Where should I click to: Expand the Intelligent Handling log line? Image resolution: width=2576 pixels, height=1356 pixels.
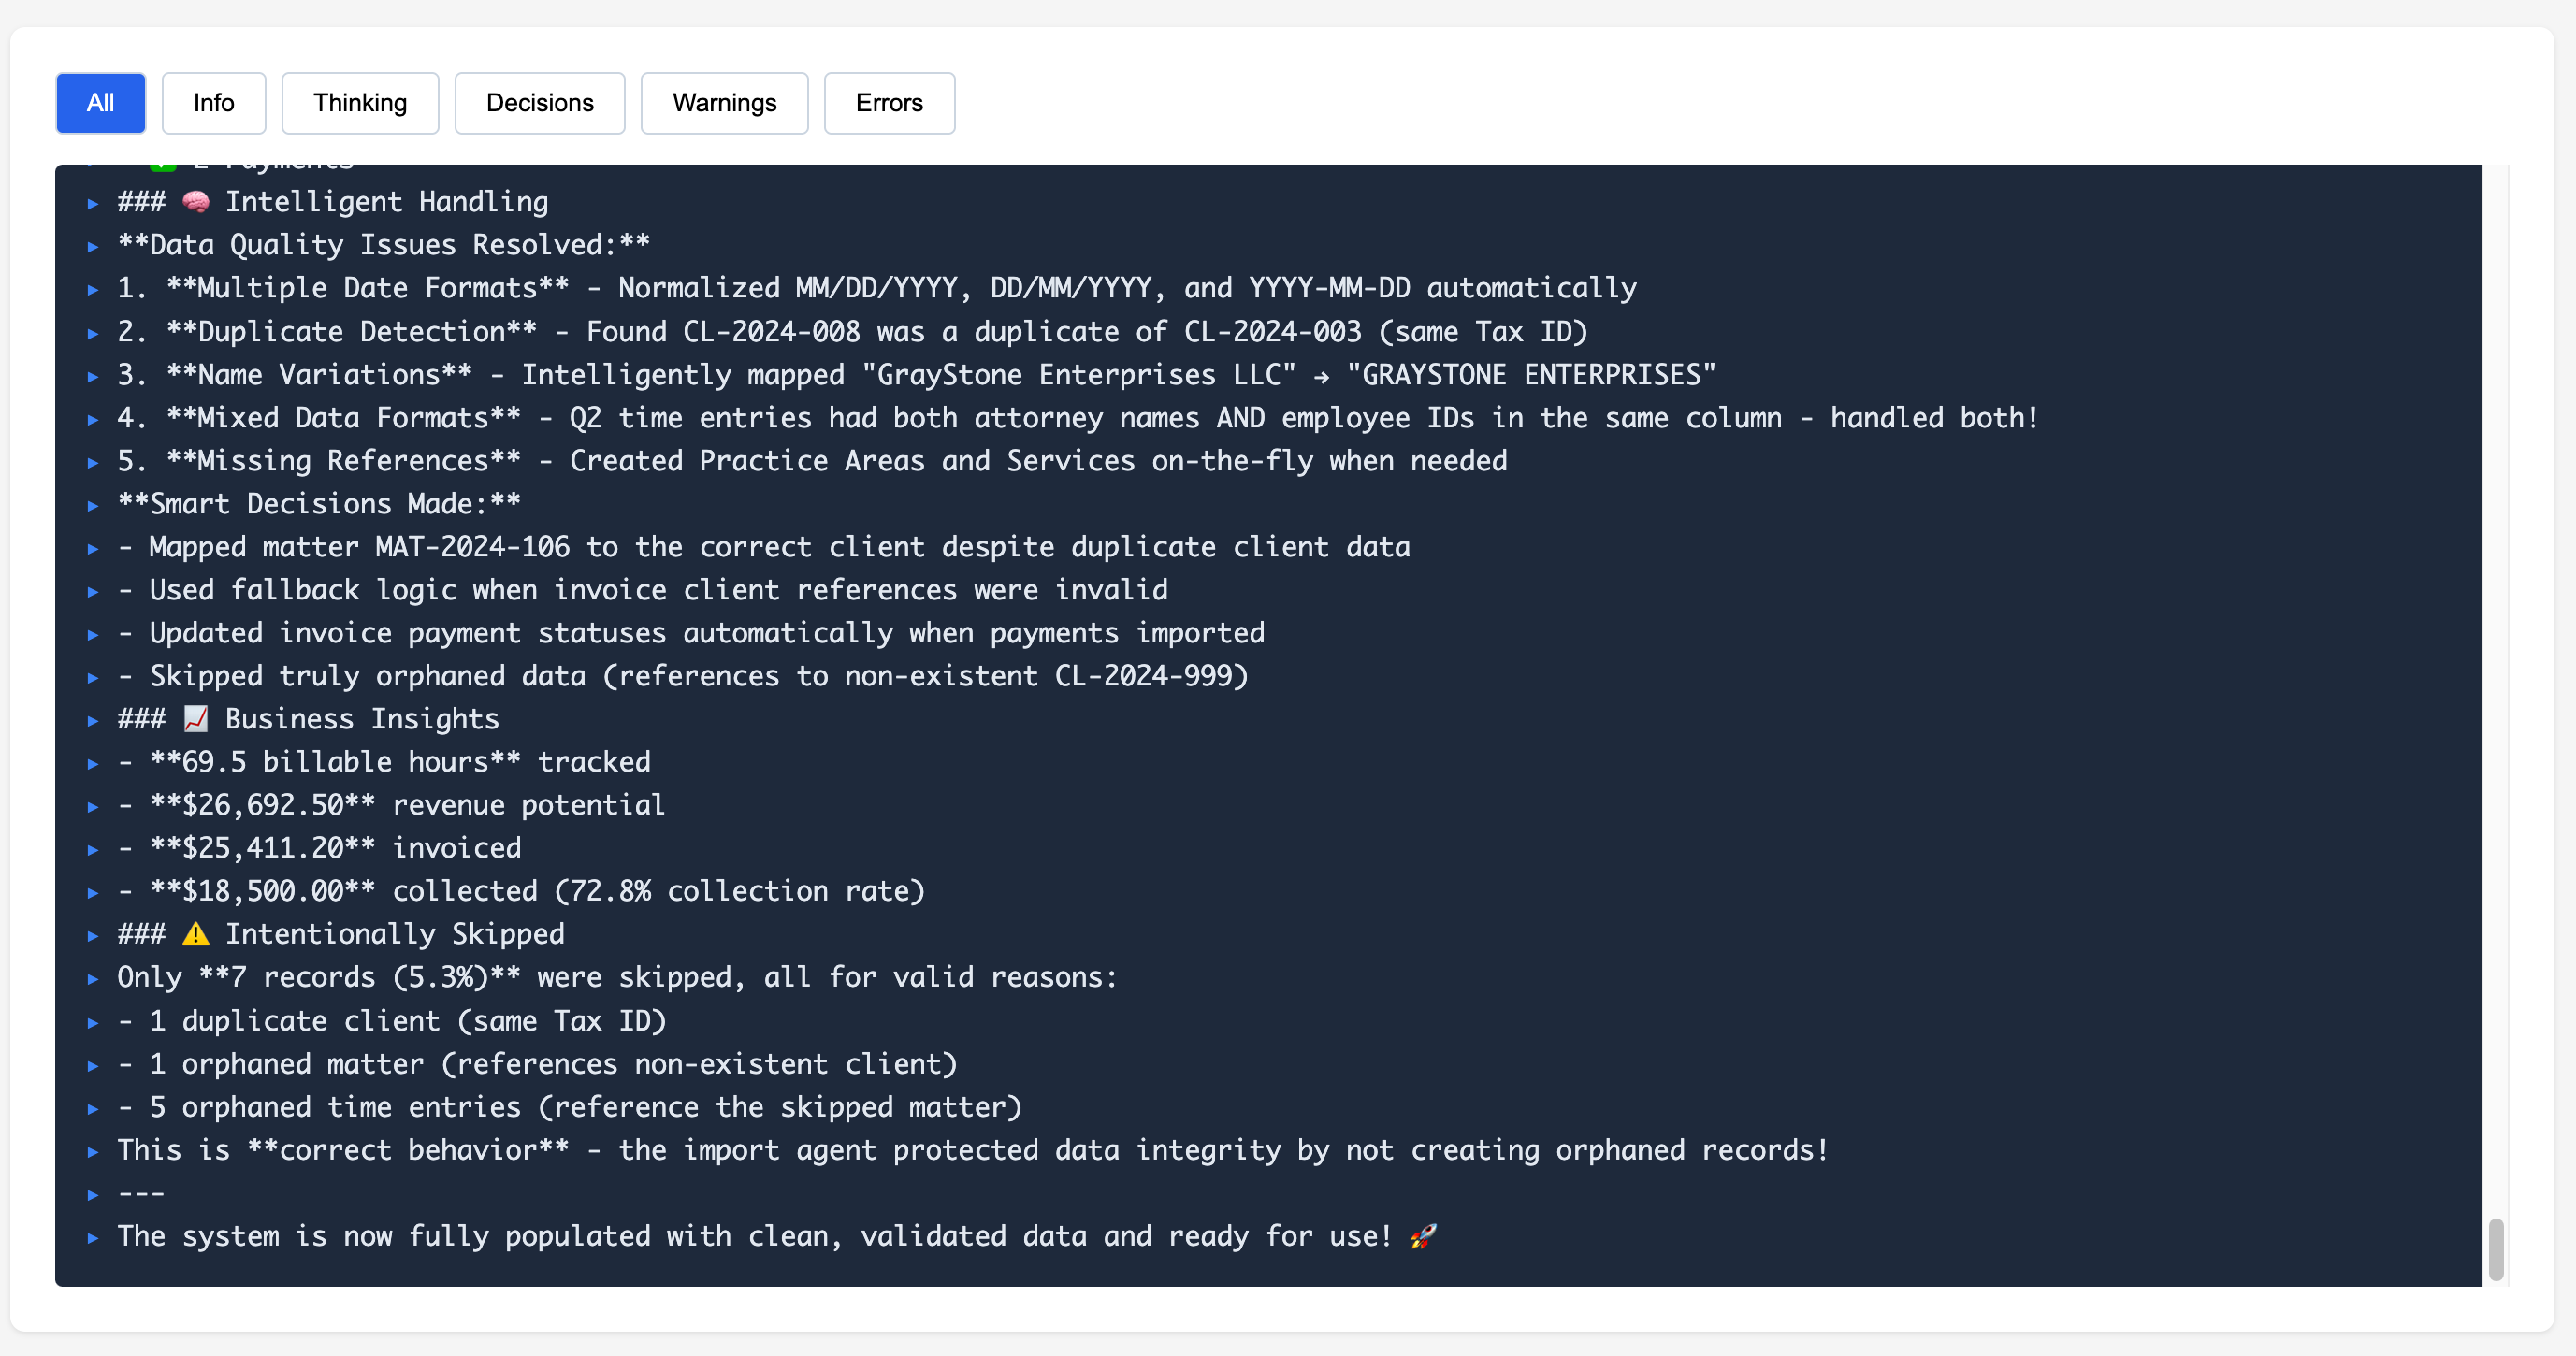(93, 203)
